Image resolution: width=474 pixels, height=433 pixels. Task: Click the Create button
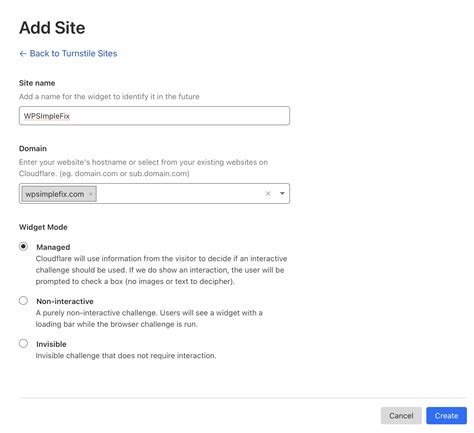click(446, 416)
